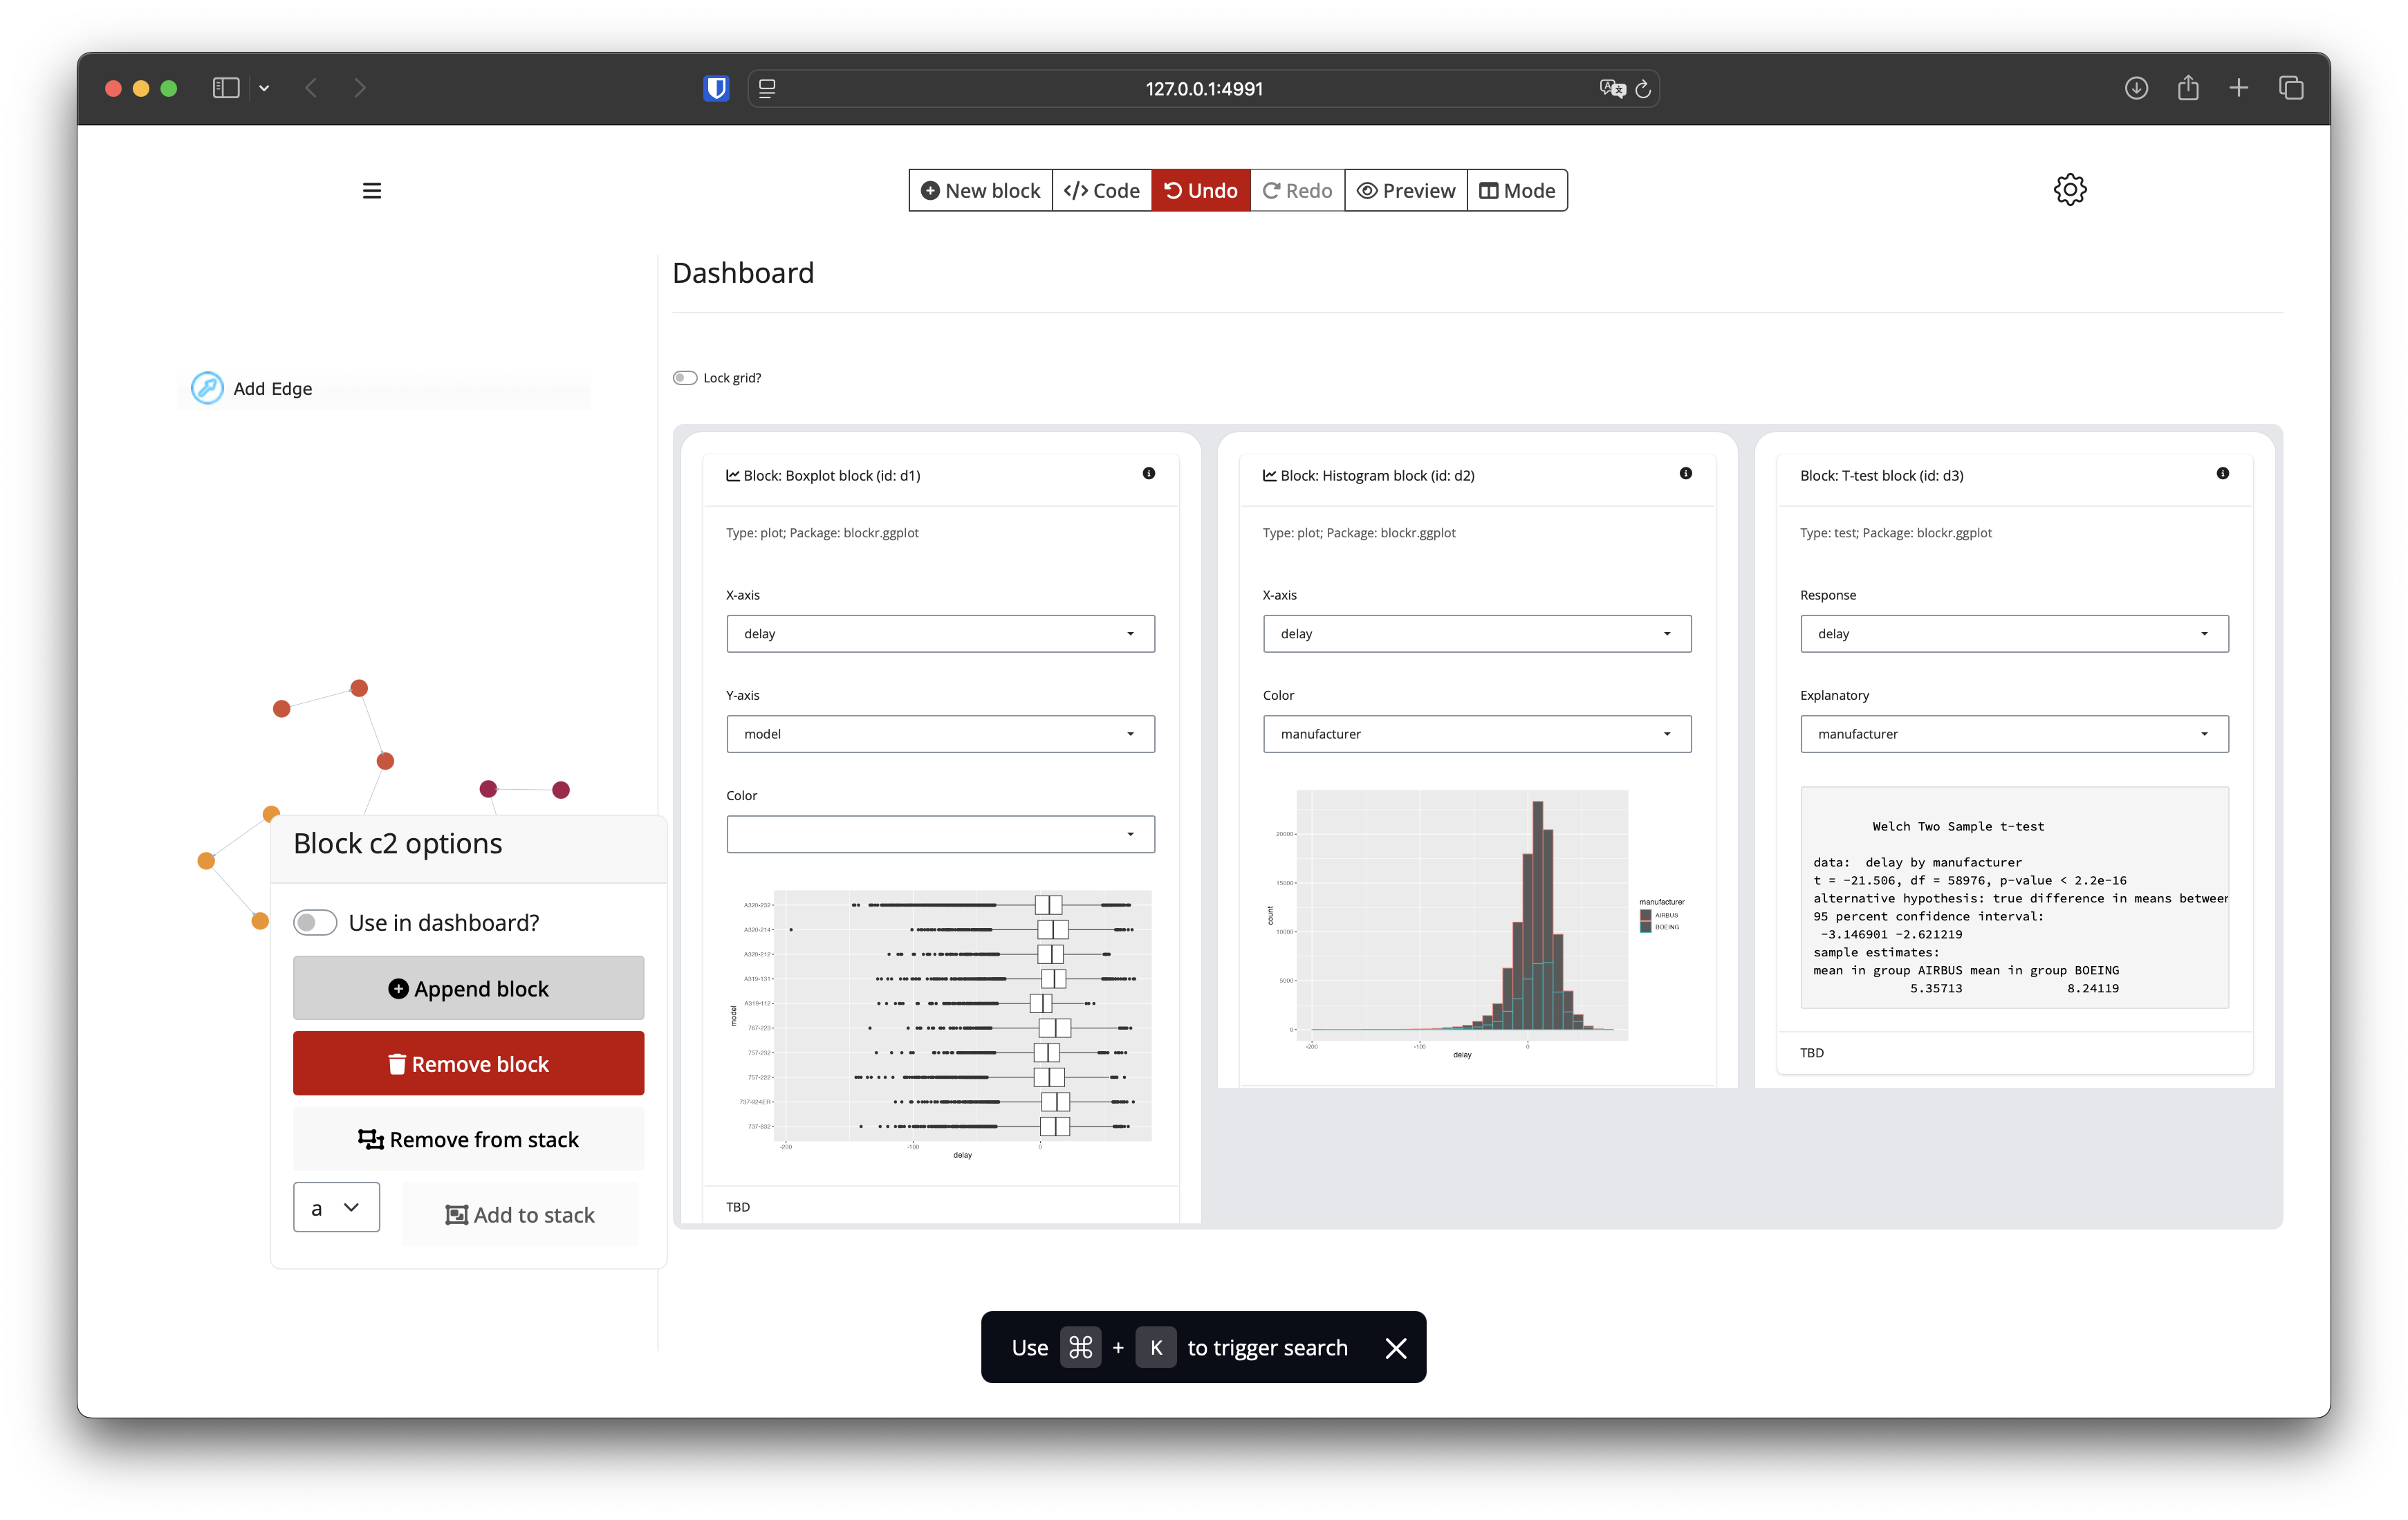Open the stack selector showing 'a'
Image resolution: width=2408 pixels, height=1520 pixels.
tap(336, 1208)
